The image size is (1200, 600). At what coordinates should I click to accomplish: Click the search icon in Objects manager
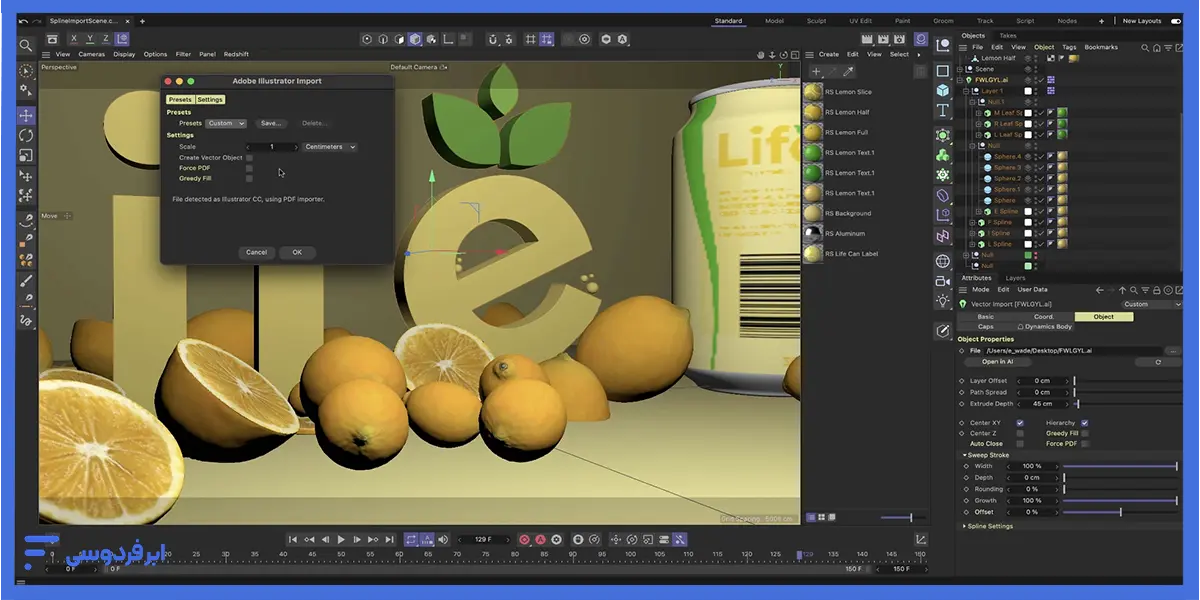click(1146, 47)
